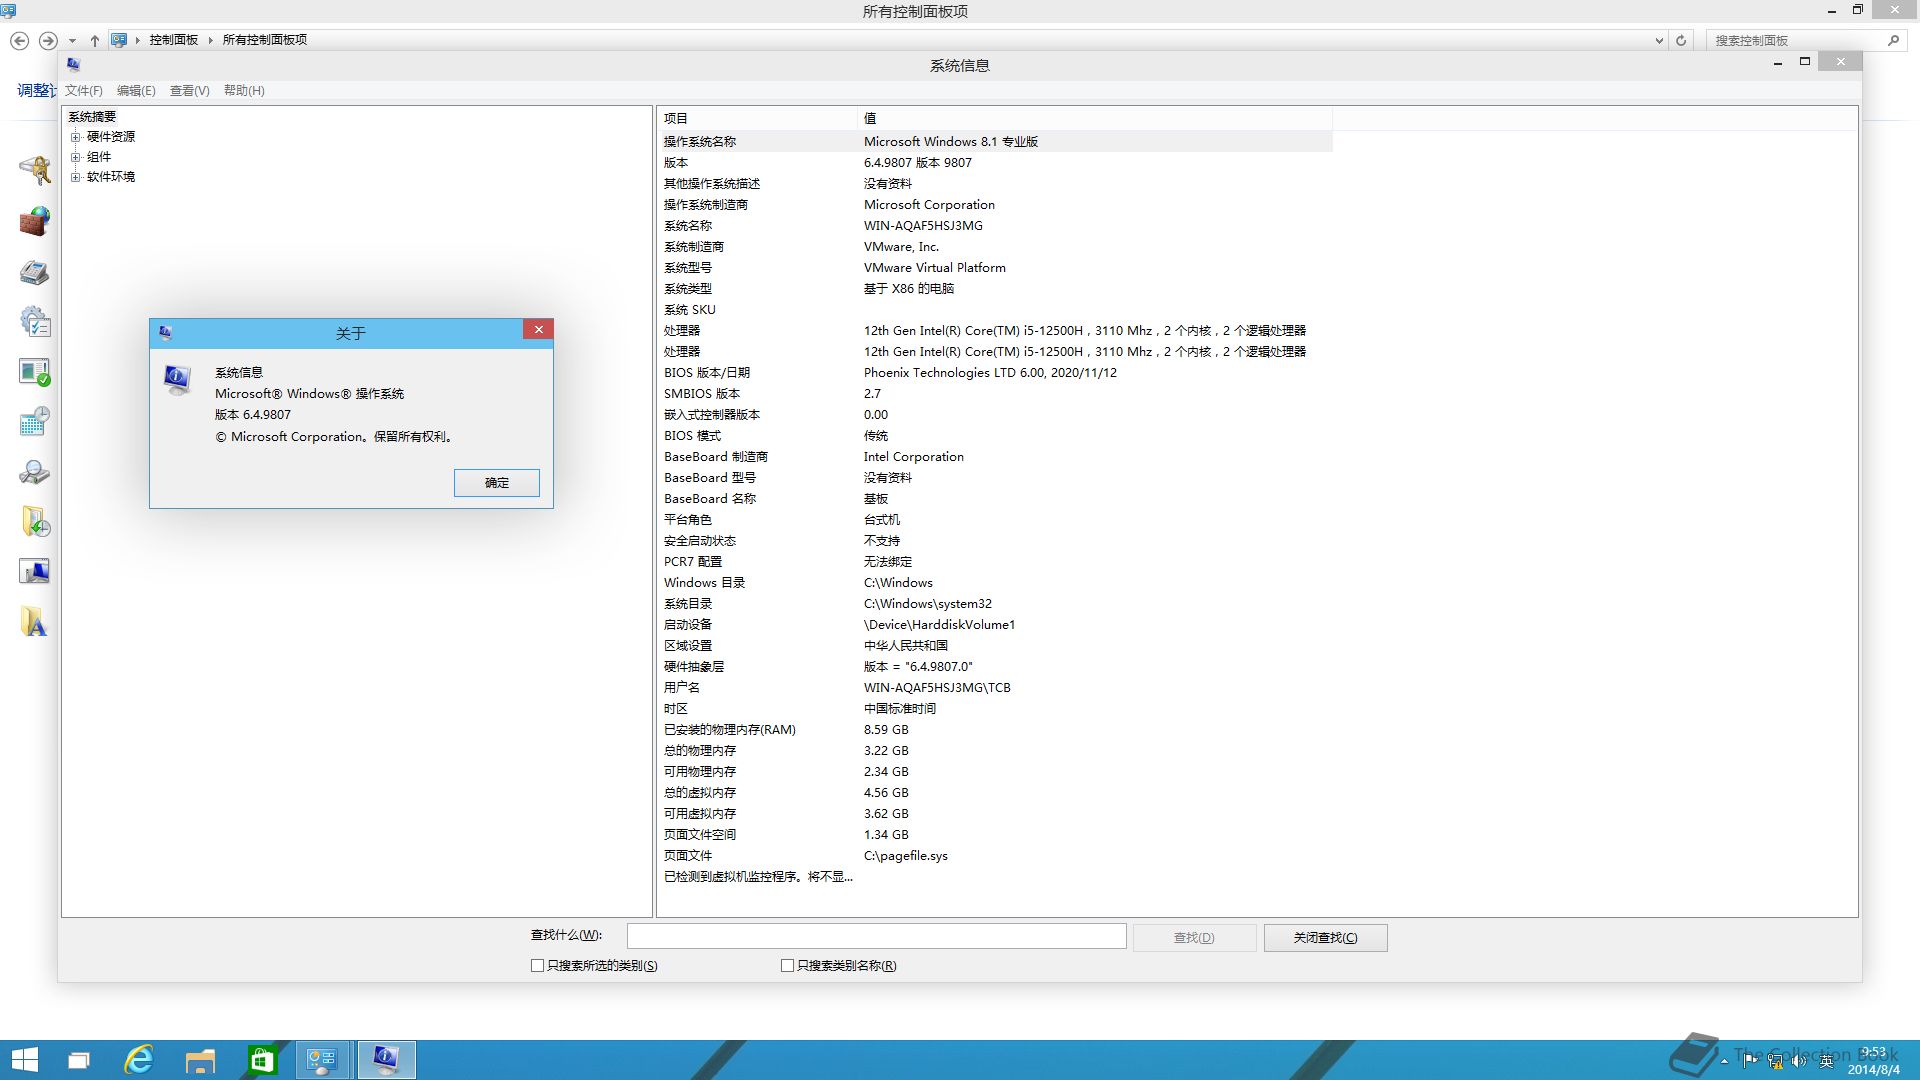Close the 关于 dialog with red X
This screenshot has height=1080, width=1920.
pos(538,329)
